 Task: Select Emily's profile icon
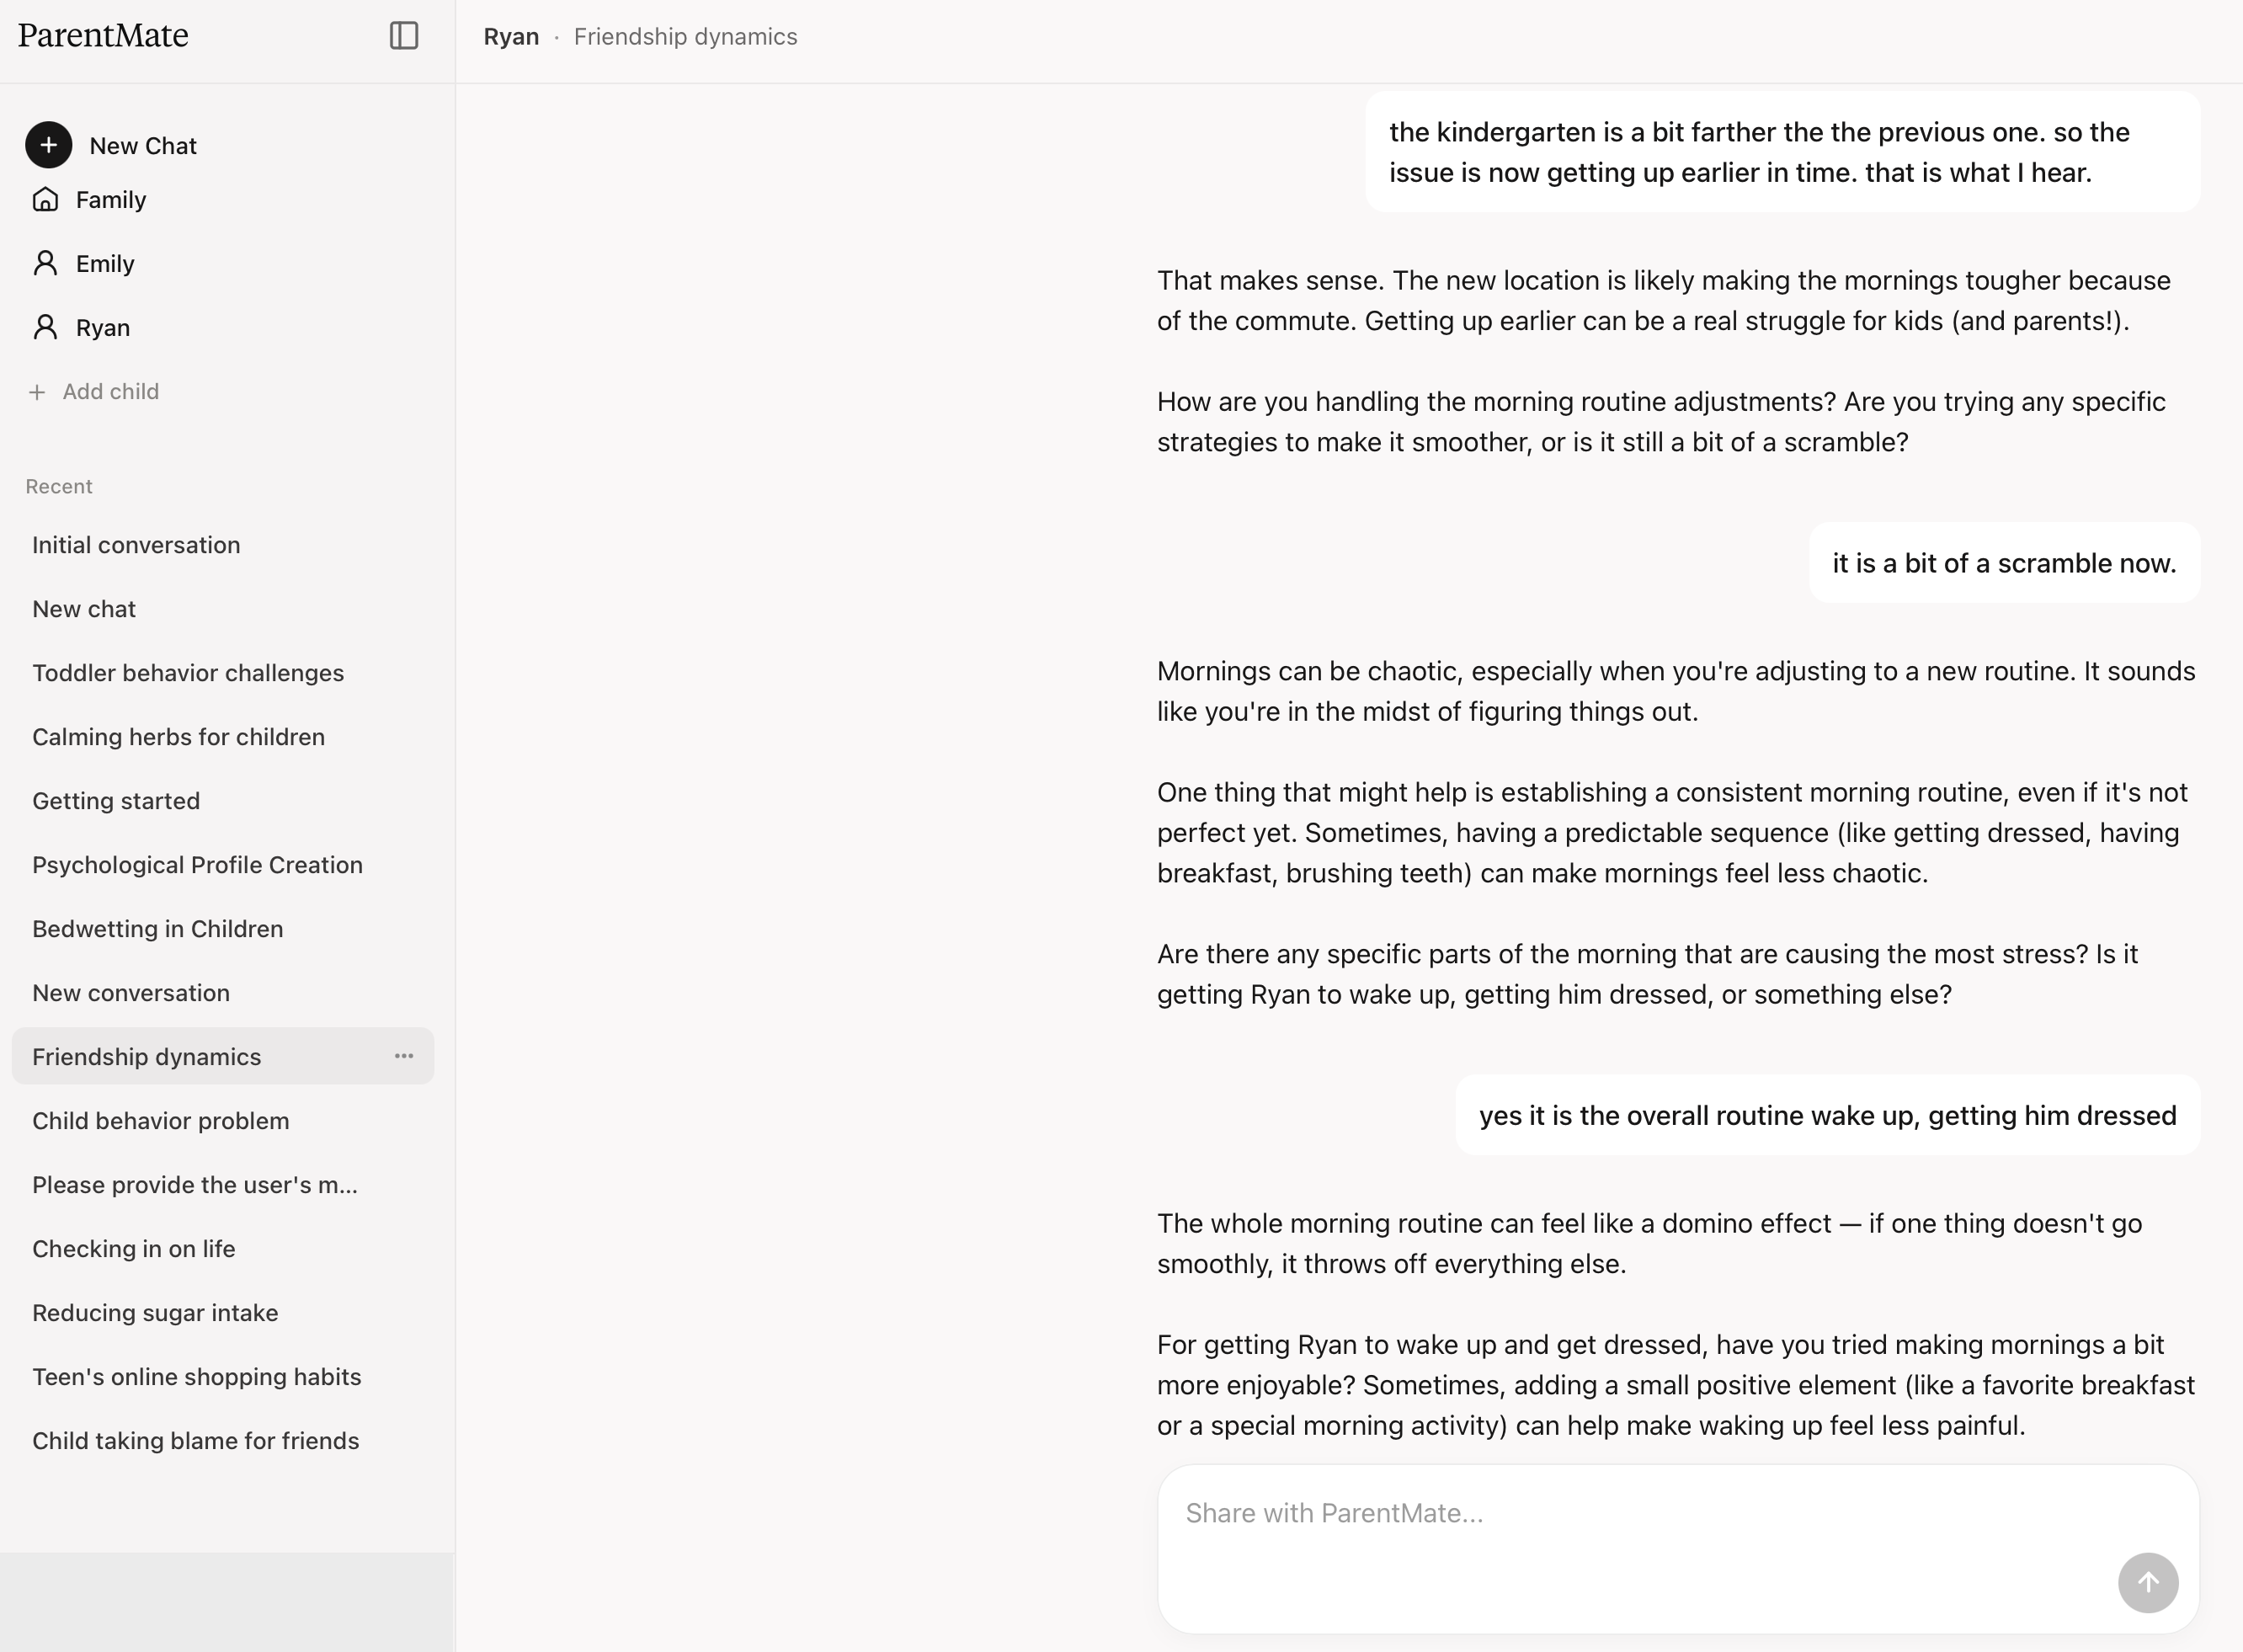pyautogui.click(x=46, y=262)
